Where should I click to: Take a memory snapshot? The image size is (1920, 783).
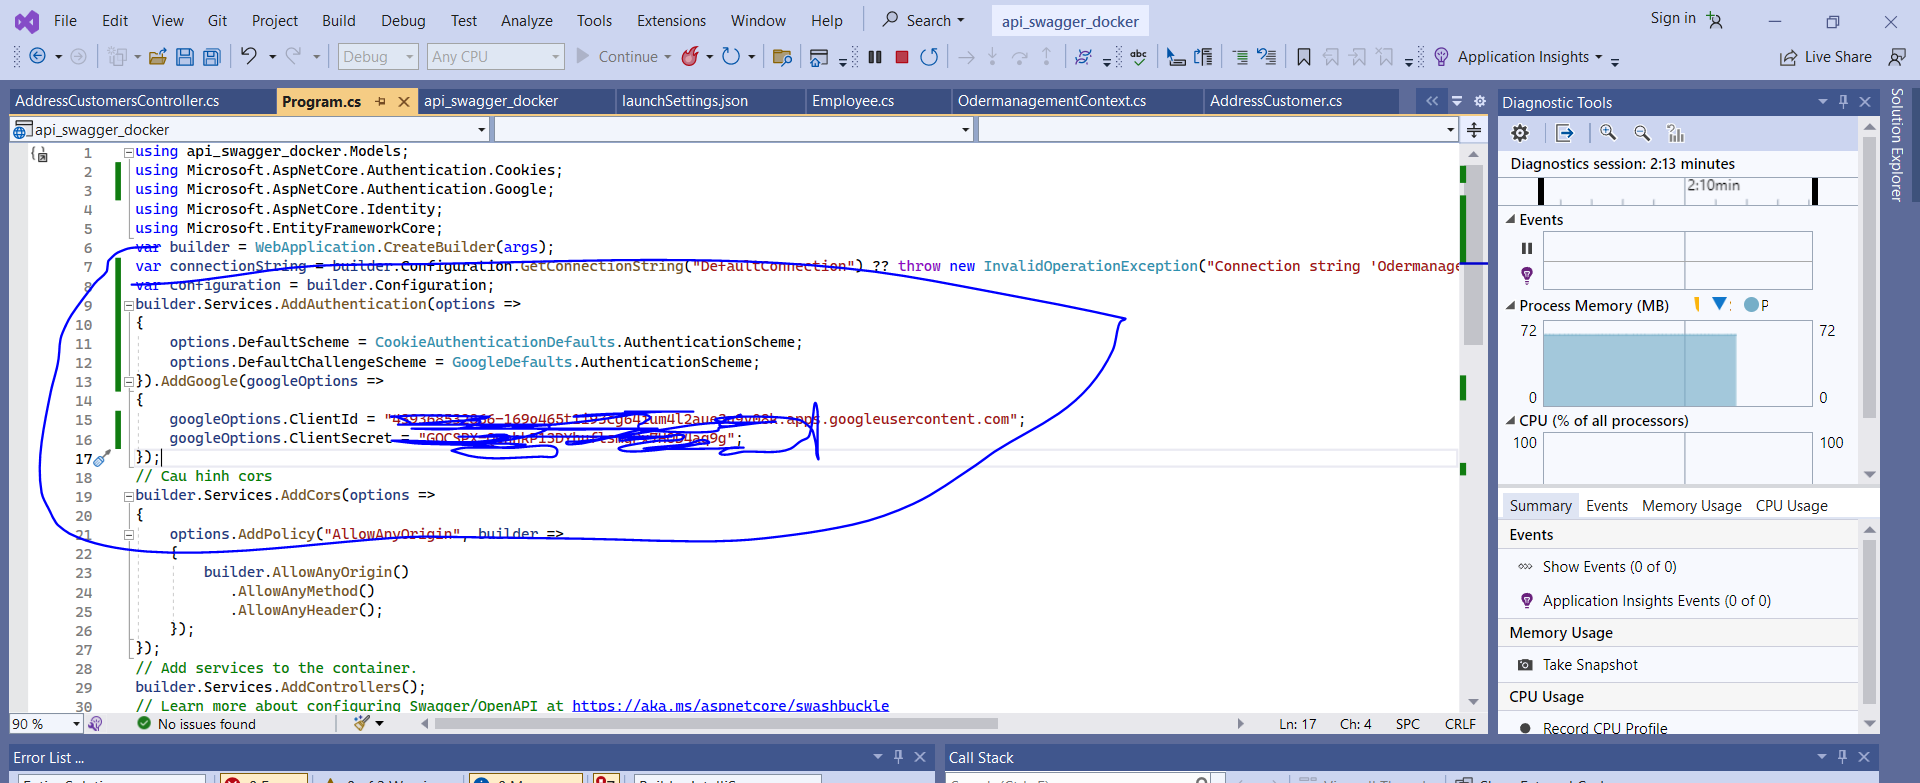click(1589, 665)
